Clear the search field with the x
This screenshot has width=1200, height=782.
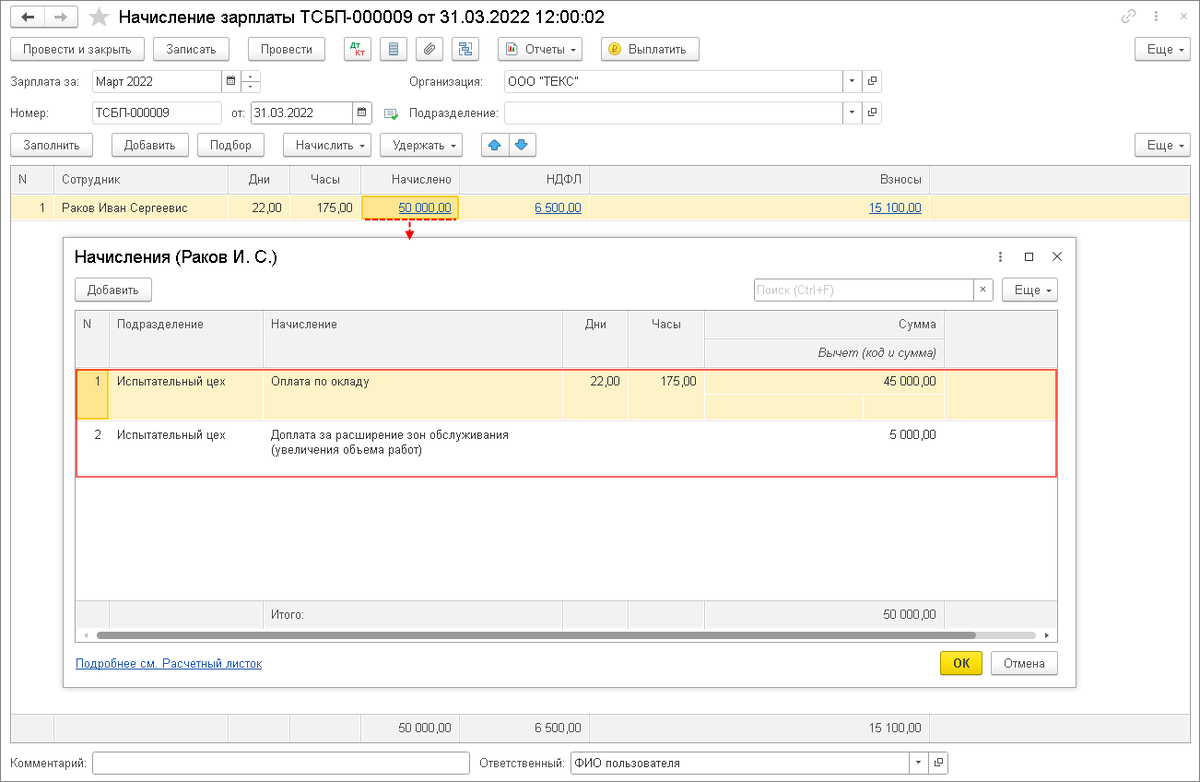pyautogui.click(x=983, y=290)
